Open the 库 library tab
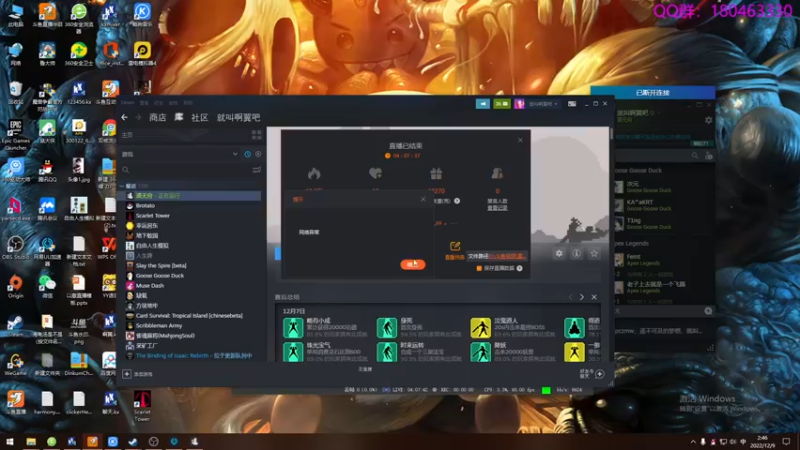Screen dimensions: 800x450 [179, 117]
